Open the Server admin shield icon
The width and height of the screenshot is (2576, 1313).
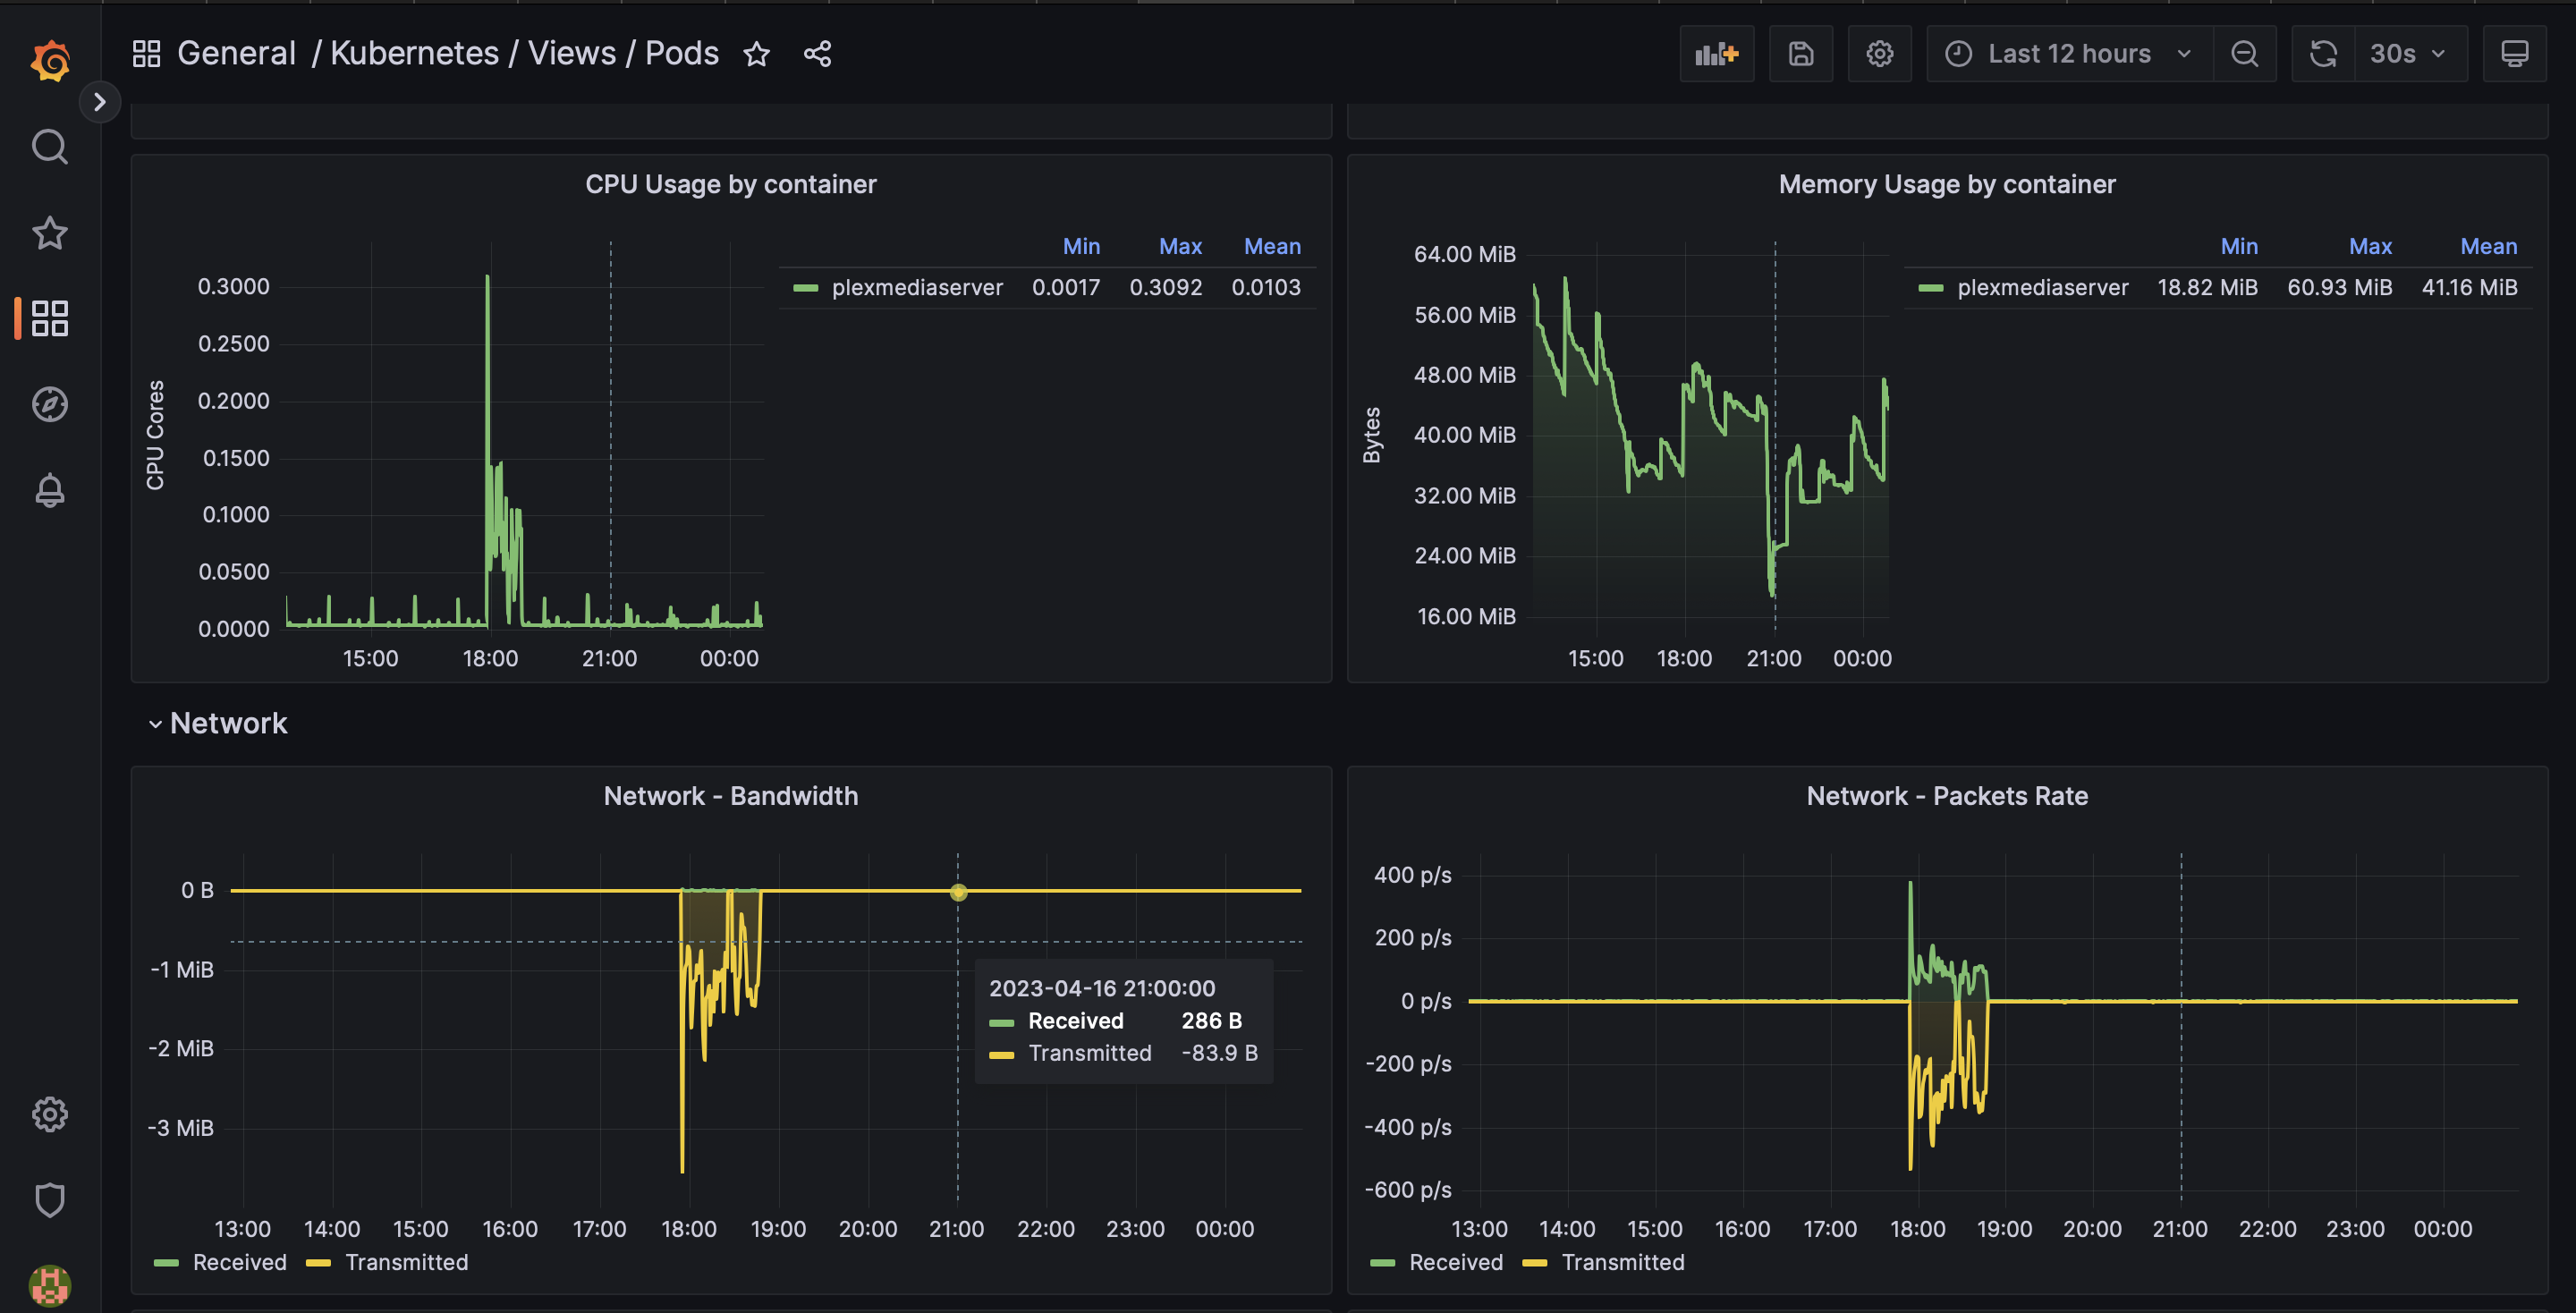pyautogui.click(x=50, y=1199)
